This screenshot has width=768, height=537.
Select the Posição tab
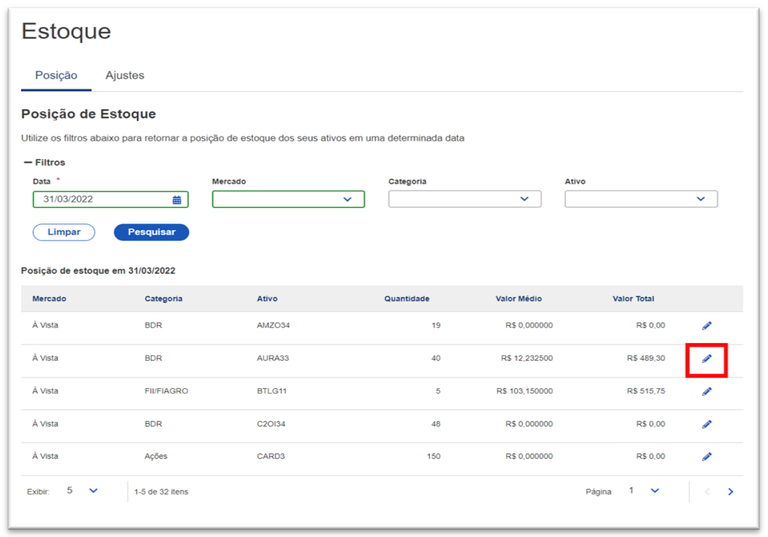pos(56,76)
